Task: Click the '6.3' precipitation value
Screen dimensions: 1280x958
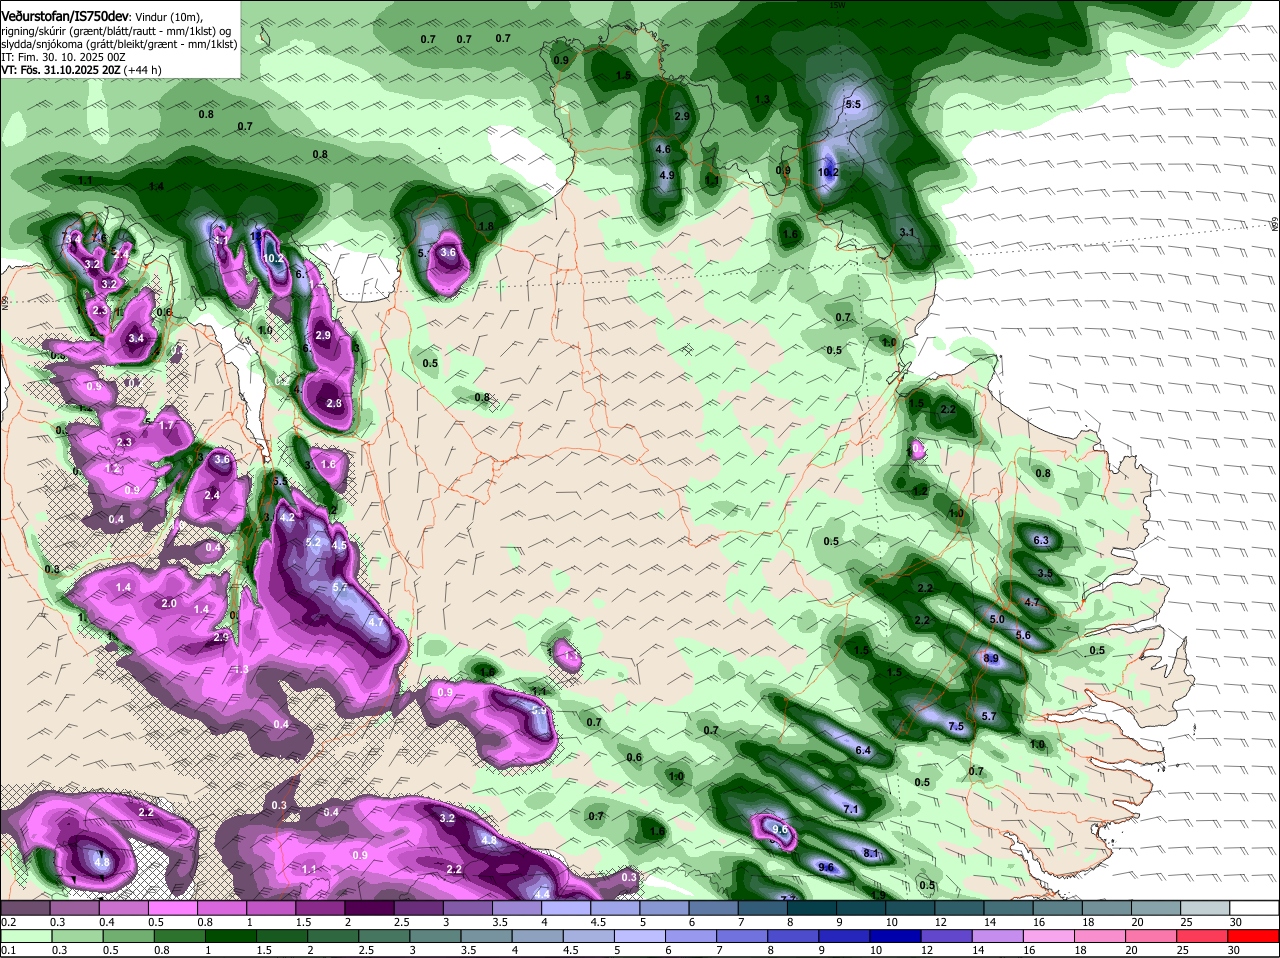Action: pyautogui.click(x=1040, y=540)
